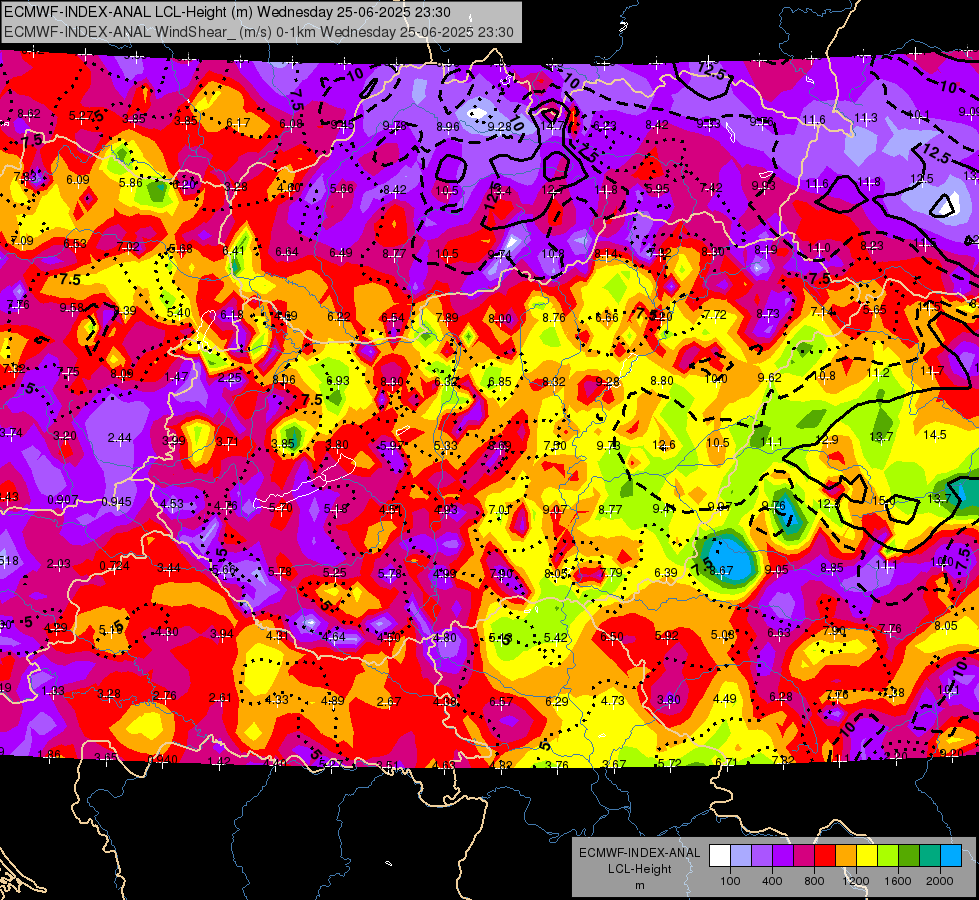Click the wind shear value '6.93'
The height and width of the screenshot is (900, 979).
click(338, 380)
